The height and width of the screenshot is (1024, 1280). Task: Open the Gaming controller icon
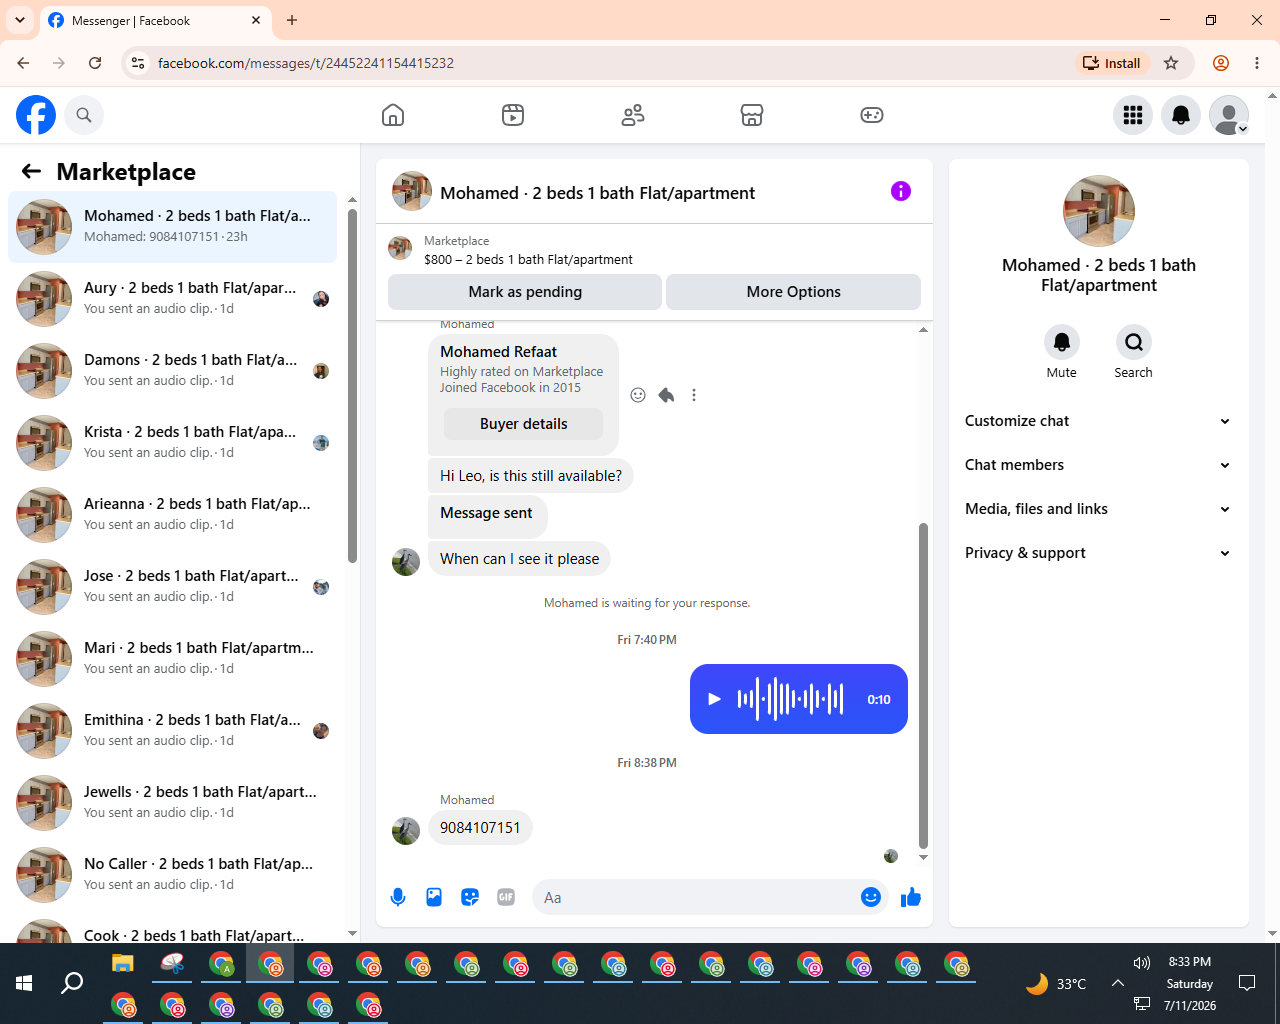872,115
